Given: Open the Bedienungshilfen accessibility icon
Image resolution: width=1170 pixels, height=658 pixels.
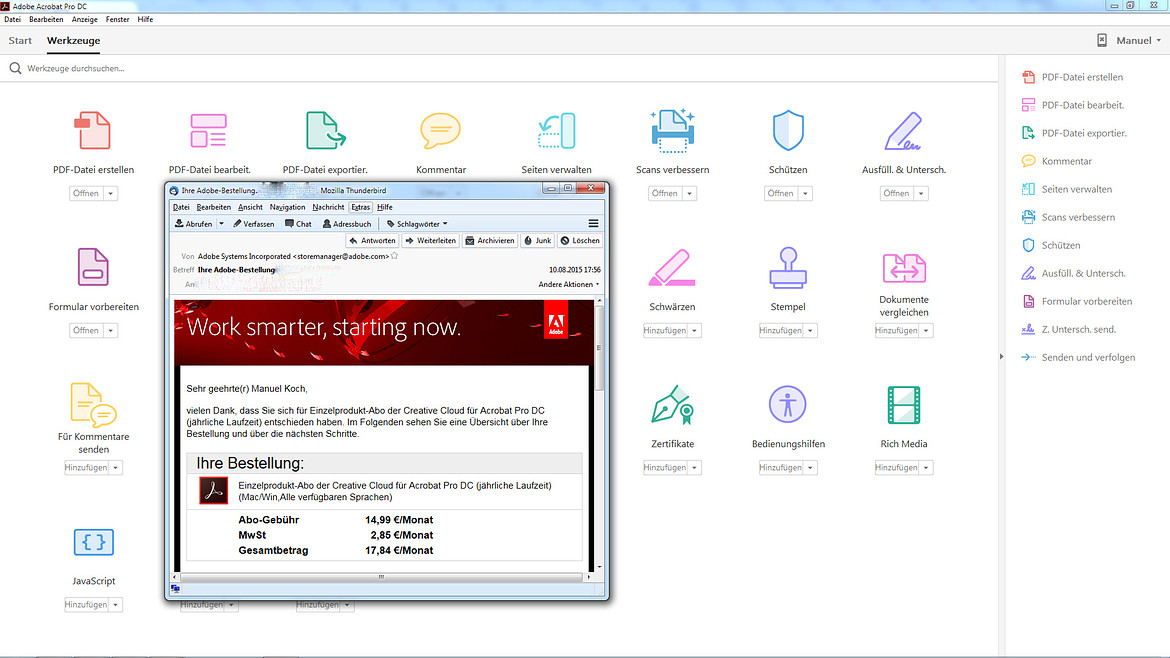Looking at the screenshot, I should (788, 404).
